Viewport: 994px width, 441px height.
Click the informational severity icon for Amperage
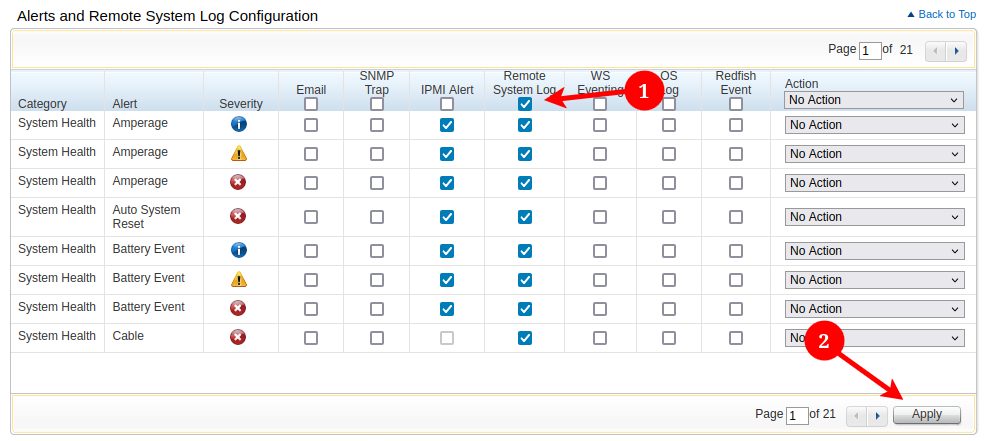click(238, 125)
